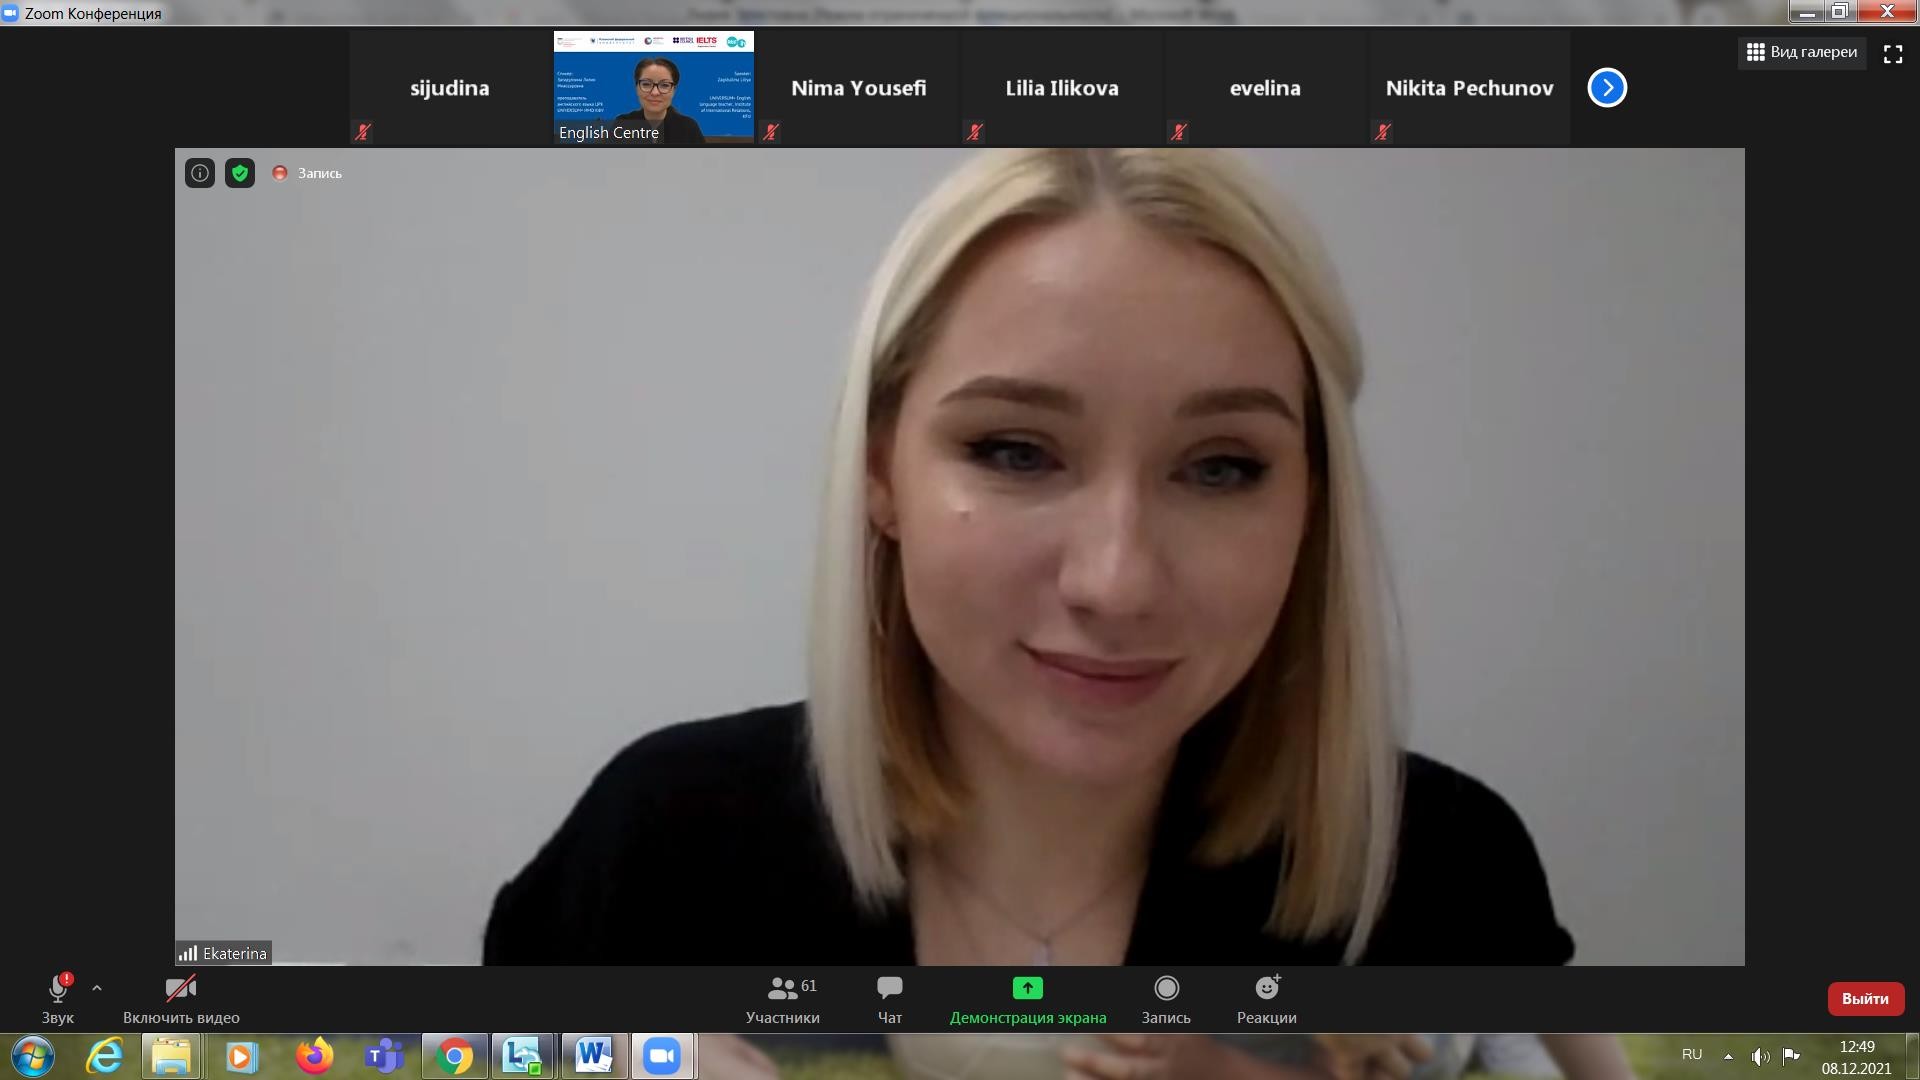Open the Участники participants panel
The height and width of the screenshot is (1080, 1920).
click(x=782, y=999)
